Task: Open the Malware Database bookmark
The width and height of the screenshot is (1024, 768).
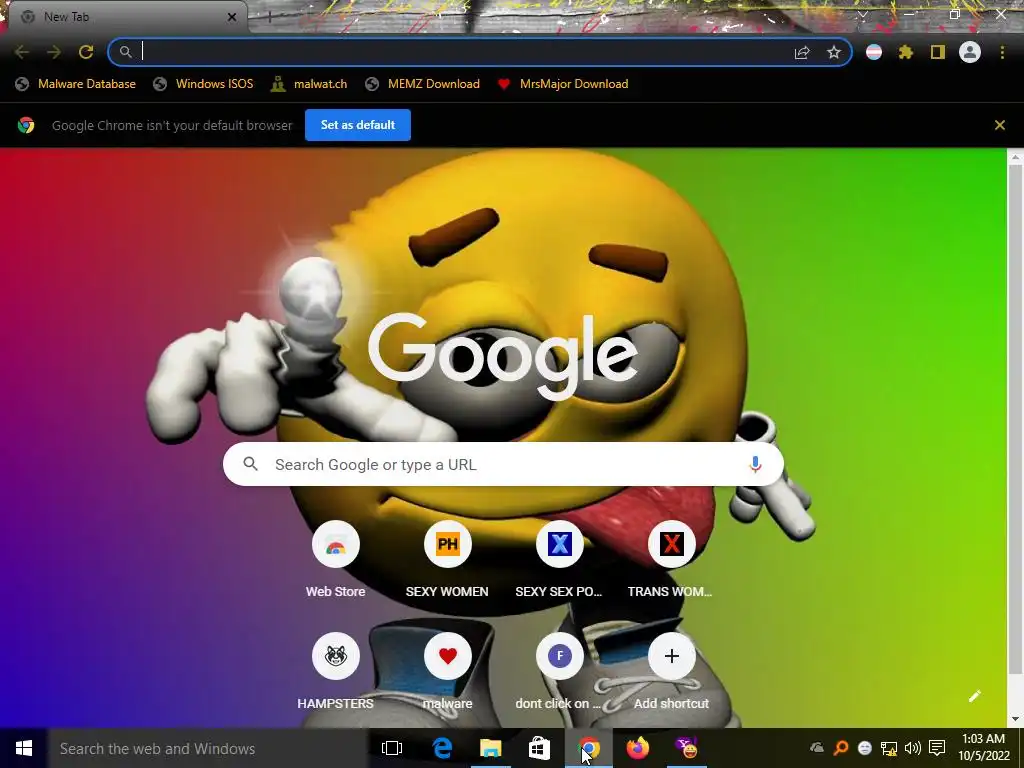Action: [76, 84]
